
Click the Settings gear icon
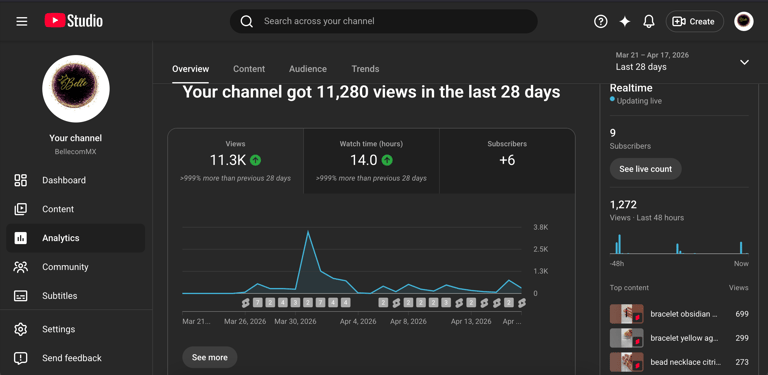click(21, 329)
